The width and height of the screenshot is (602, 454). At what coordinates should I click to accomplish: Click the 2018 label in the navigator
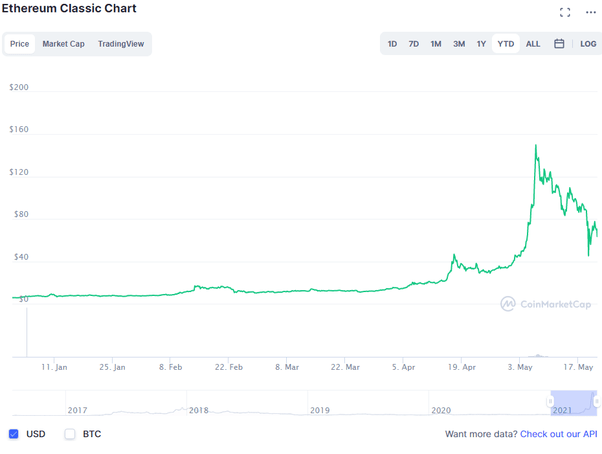(x=198, y=410)
